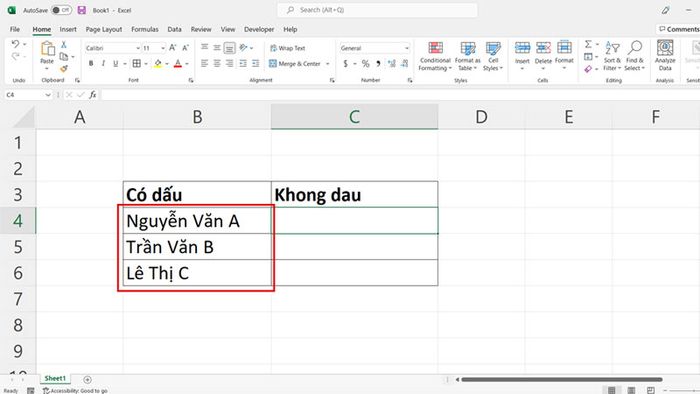Open the Page Layout tab

click(104, 29)
